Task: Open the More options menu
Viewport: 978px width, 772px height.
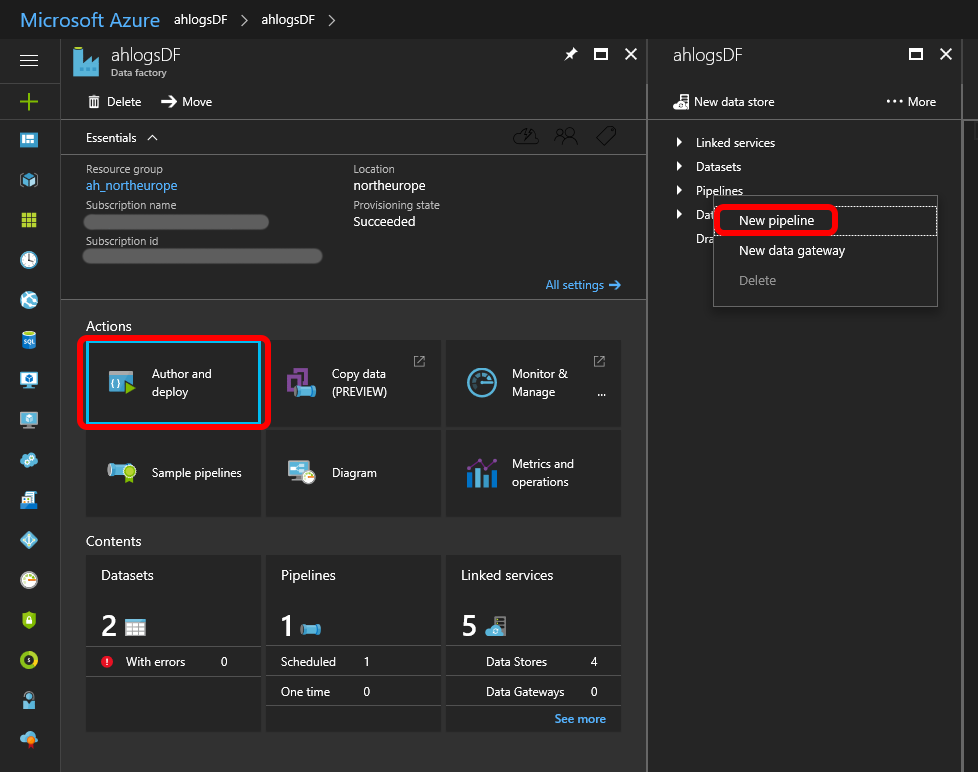Action: point(911,102)
